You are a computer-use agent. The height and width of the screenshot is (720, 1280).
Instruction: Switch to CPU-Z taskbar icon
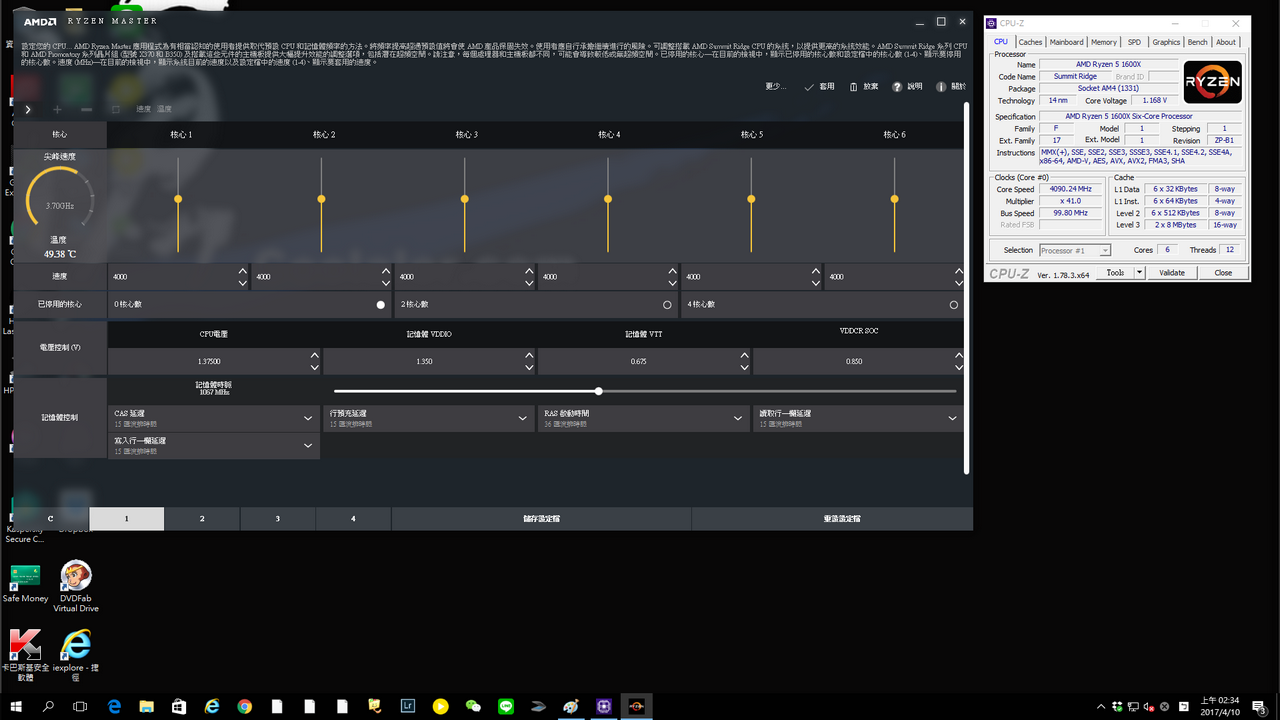point(604,706)
